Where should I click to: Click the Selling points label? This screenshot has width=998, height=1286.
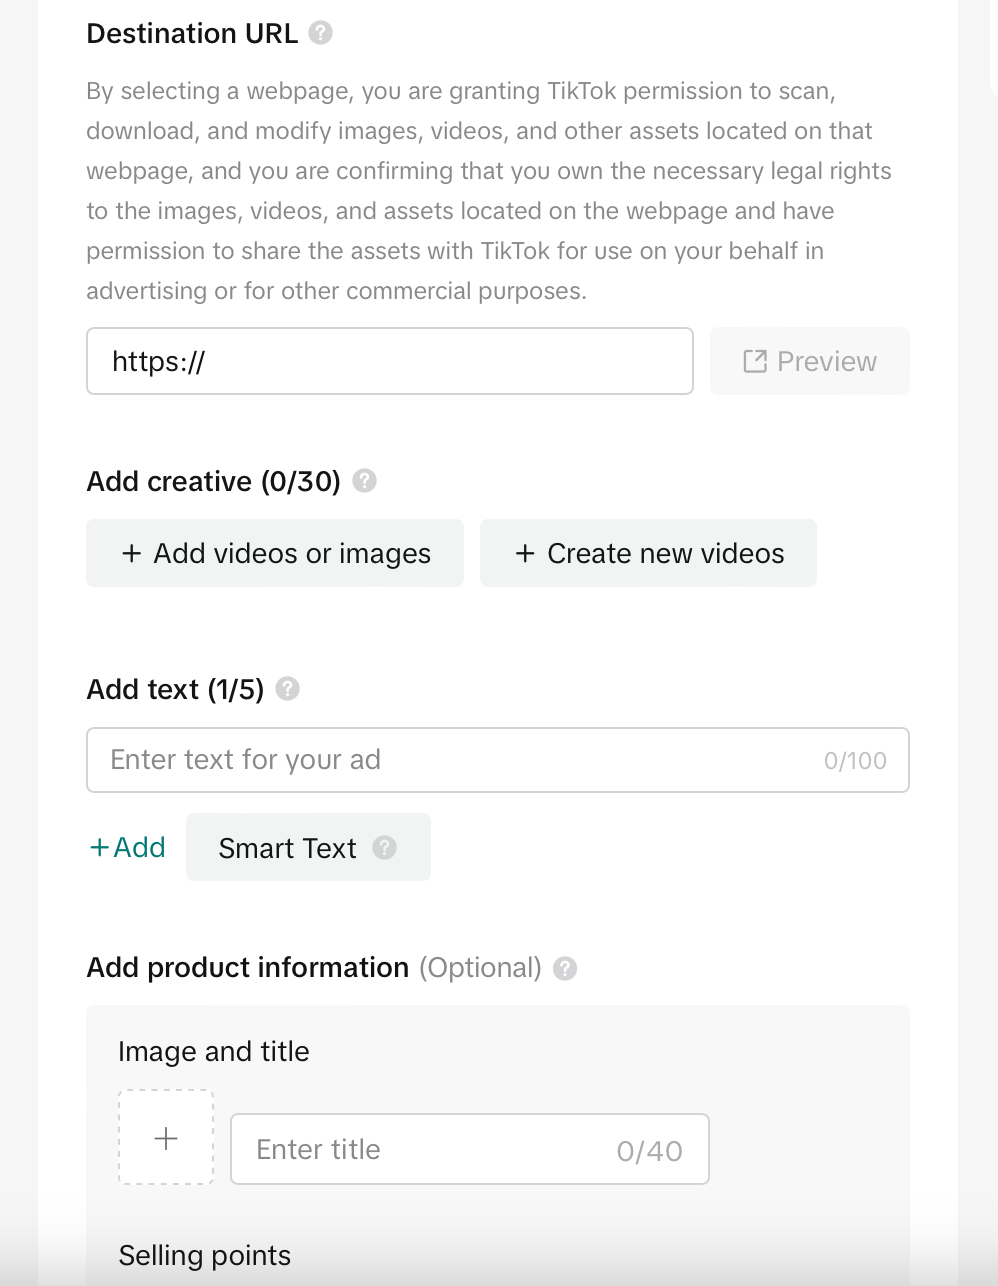pos(205,1255)
